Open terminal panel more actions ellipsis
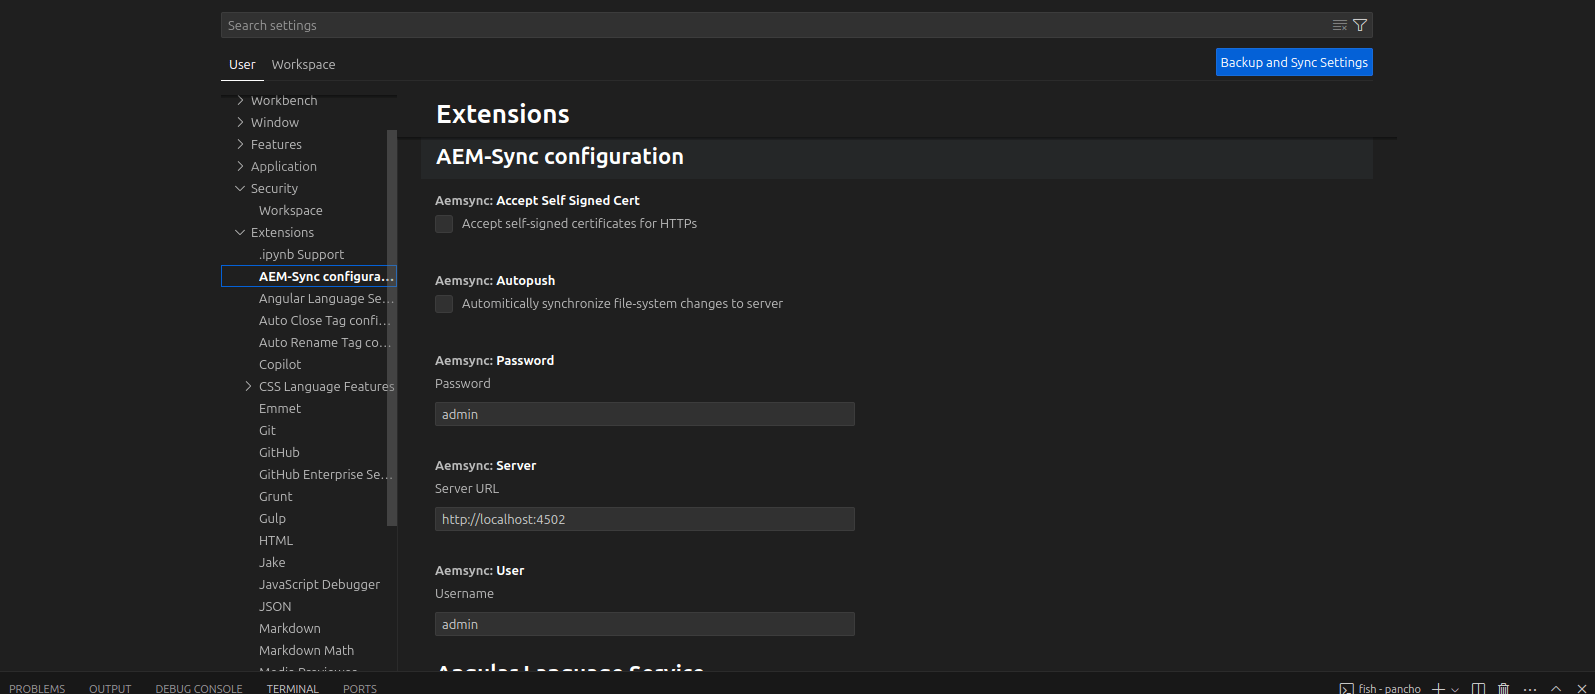The width and height of the screenshot is (1595, 694). pyautogui.click(x=1530, y=689)
